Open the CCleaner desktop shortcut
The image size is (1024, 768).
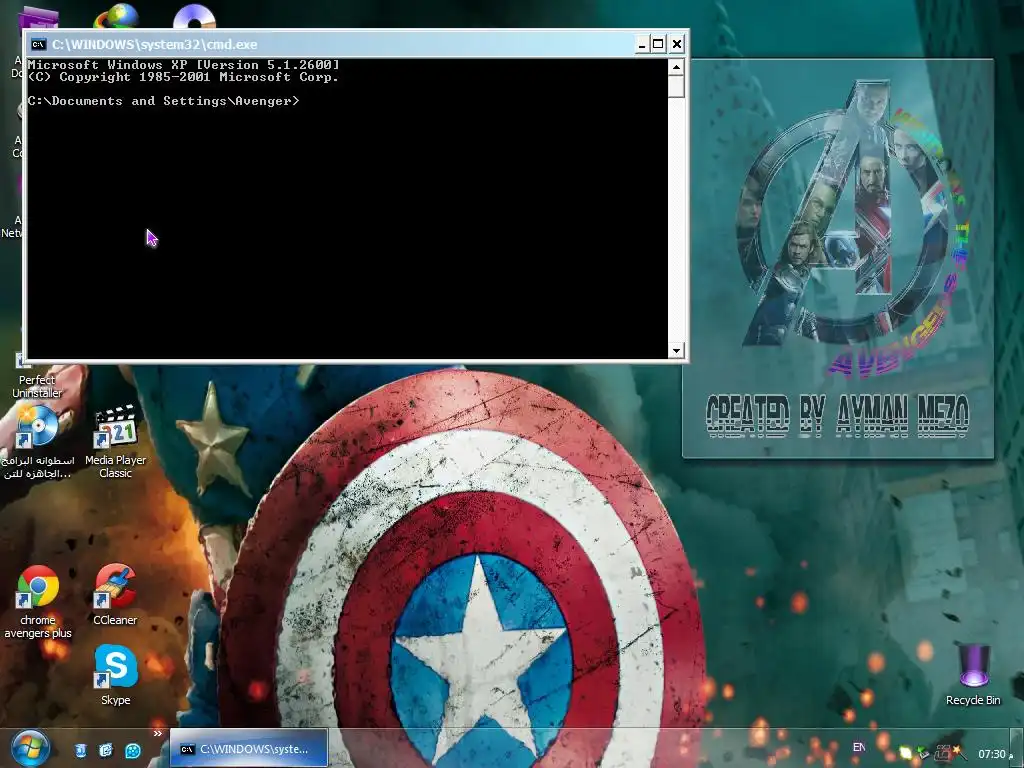click(115, 595)
